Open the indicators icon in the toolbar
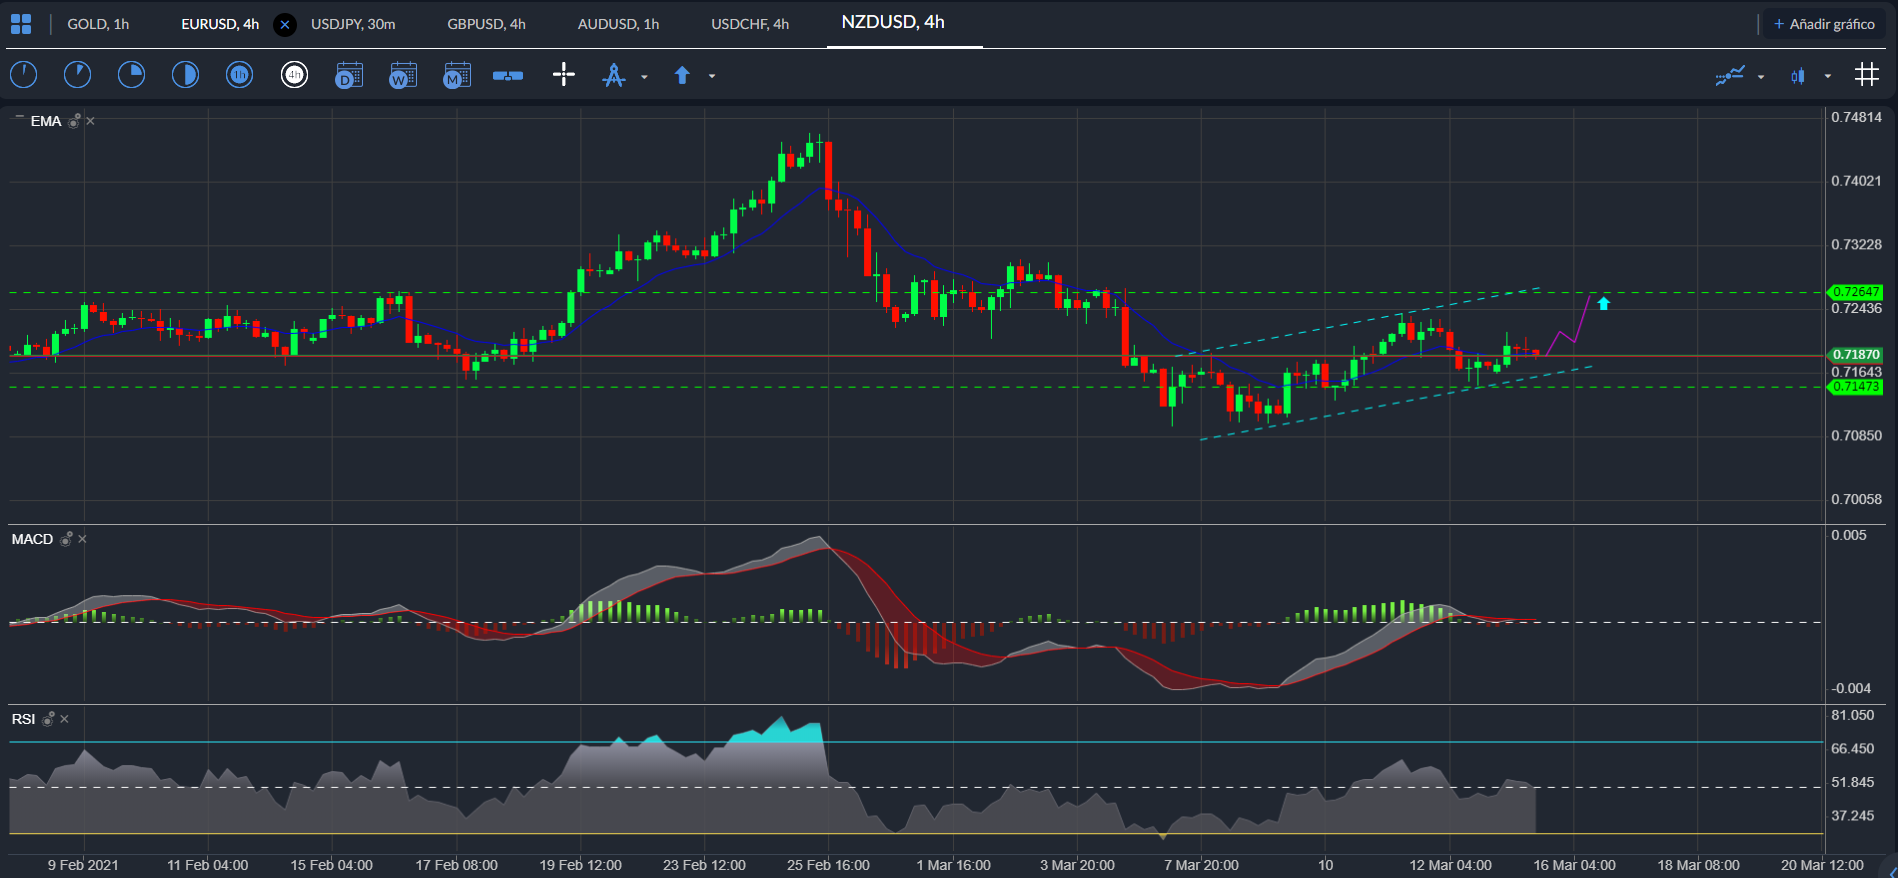Viewport: 1898px width, 878px height. [1730, 75]
